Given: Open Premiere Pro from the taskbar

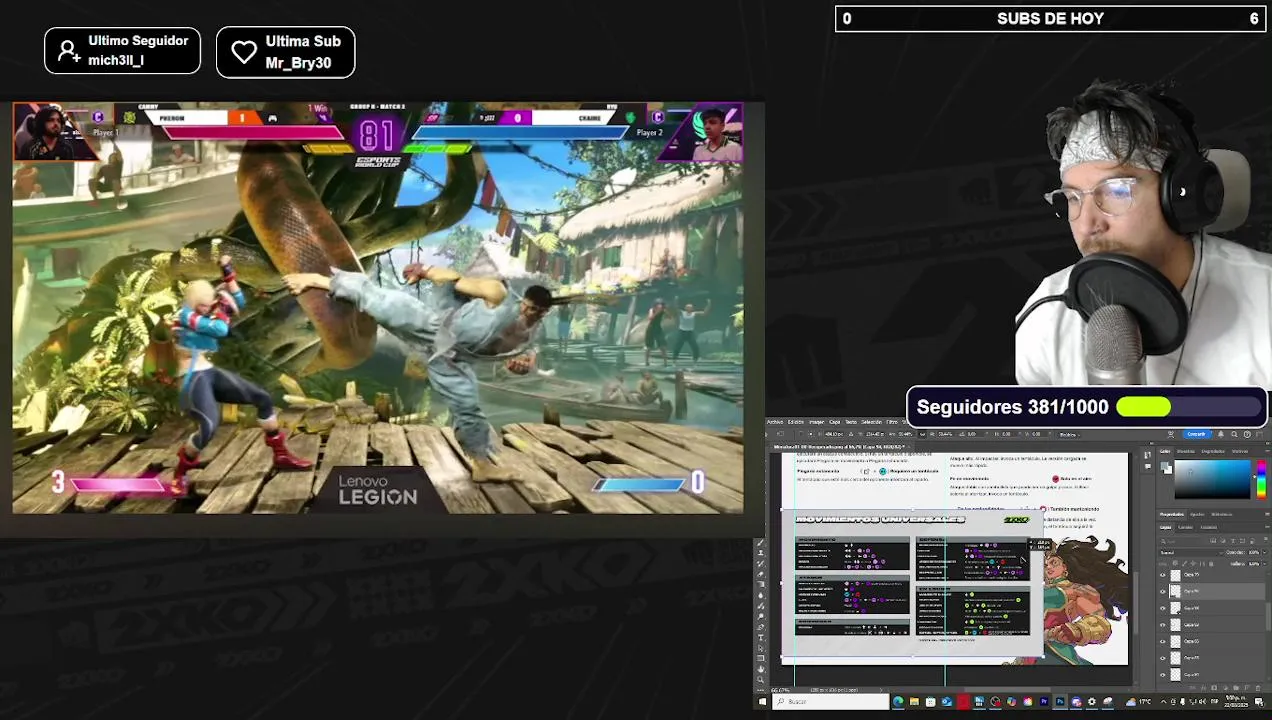Looking at the screenshot, I should pos(1044,701).
